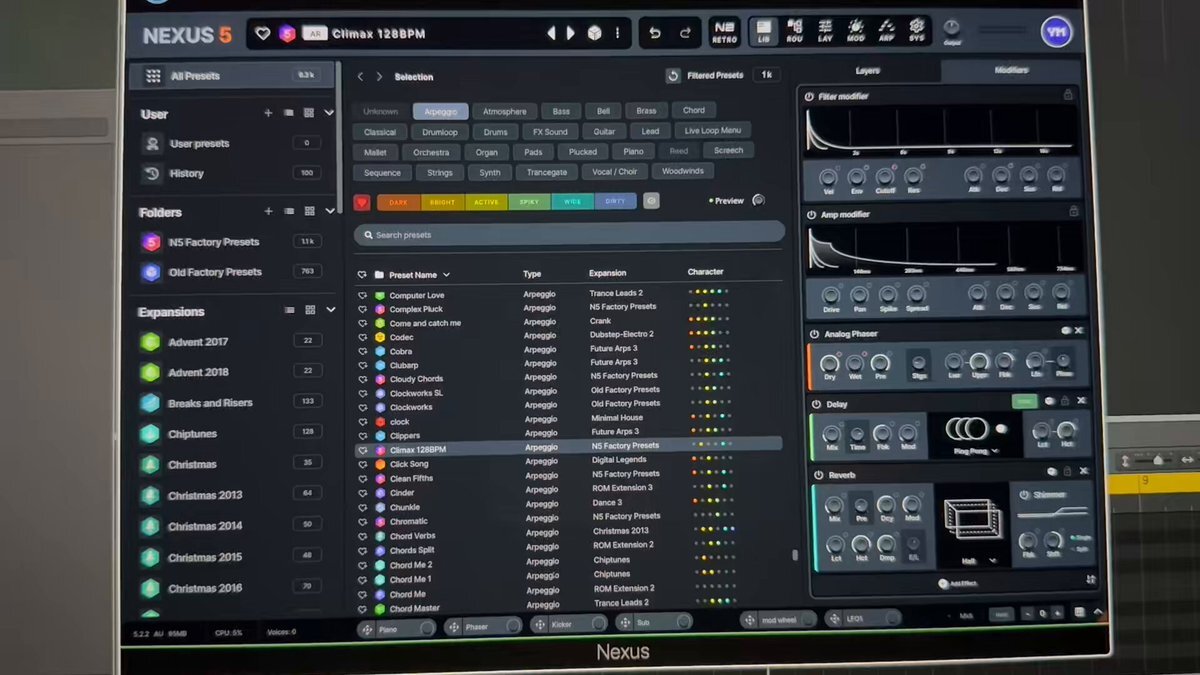This screenshot has height=675, width=1200.
Task: Select the Click Song preset row
Action: coord(569,464)
